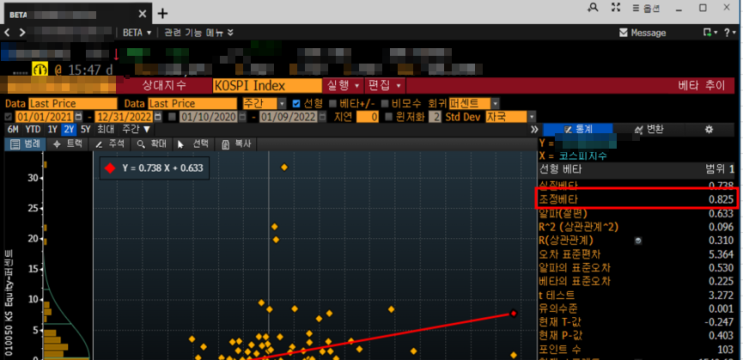Open calendar picker for 12/31/2022
Viewport: 743px width, 360px height.
pyautogui.click(x=158, y=117)
